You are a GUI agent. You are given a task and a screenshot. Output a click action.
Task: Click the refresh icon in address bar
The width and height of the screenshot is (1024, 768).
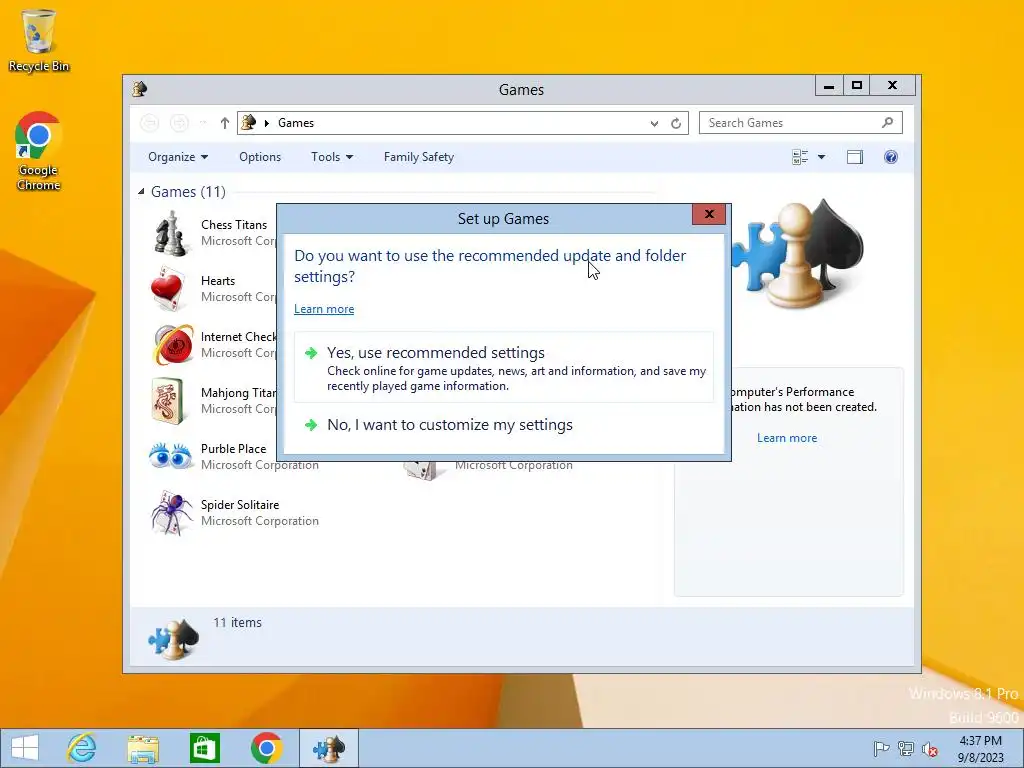pyautogui.click(x=676, y=123)
